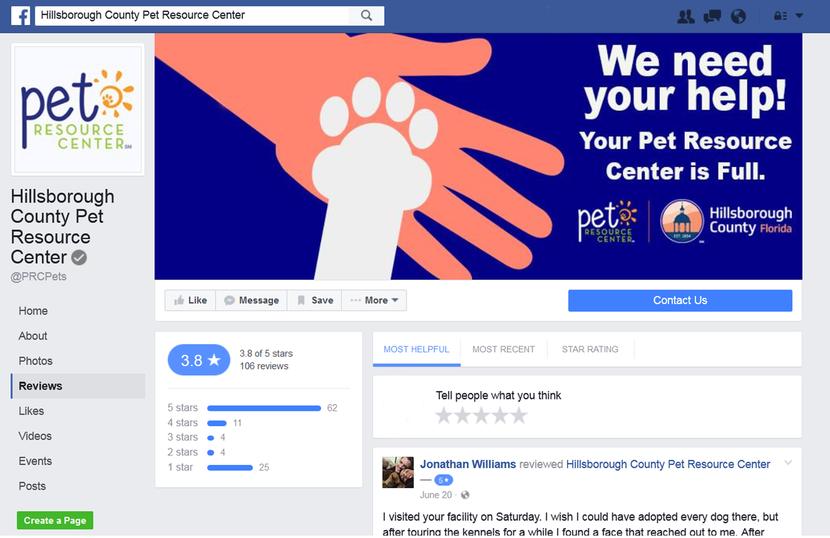Expand the review options chevron
Image resolution: width=830 pixels, height=538 pixels.
click(788, 463)
